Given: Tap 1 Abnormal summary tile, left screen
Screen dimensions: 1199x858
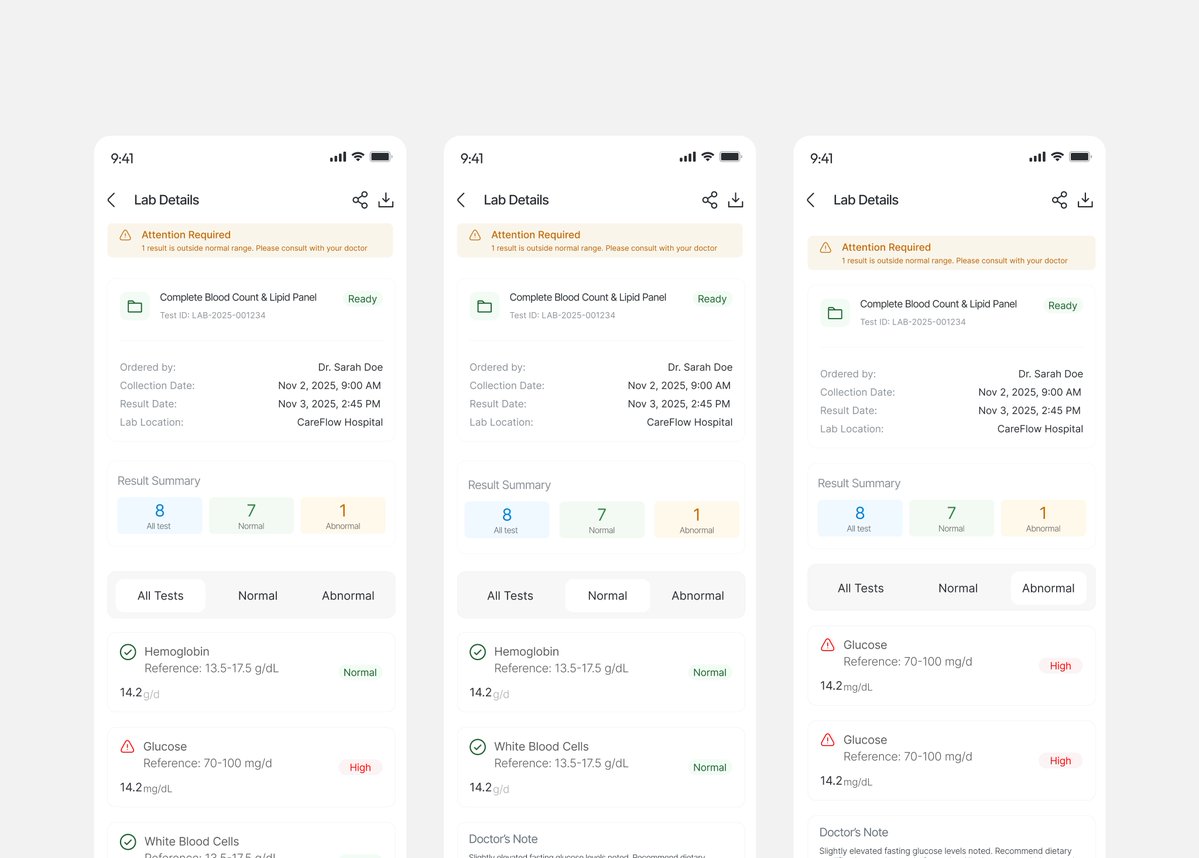Looking at the screenshot, I should tap(343, 515).
